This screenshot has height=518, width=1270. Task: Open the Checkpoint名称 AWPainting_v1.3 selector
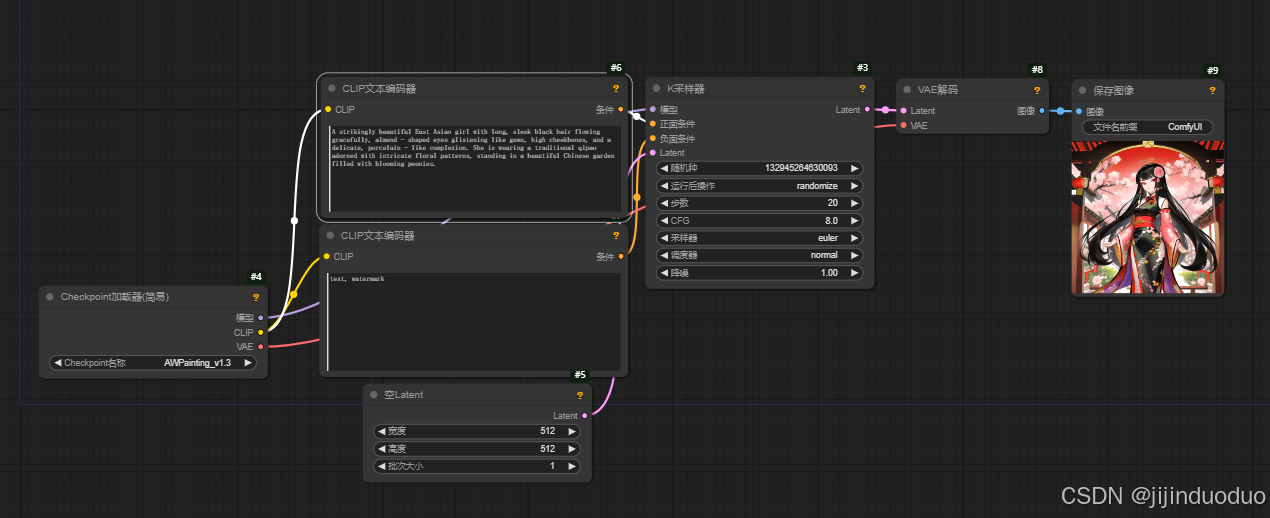(153, 363)
